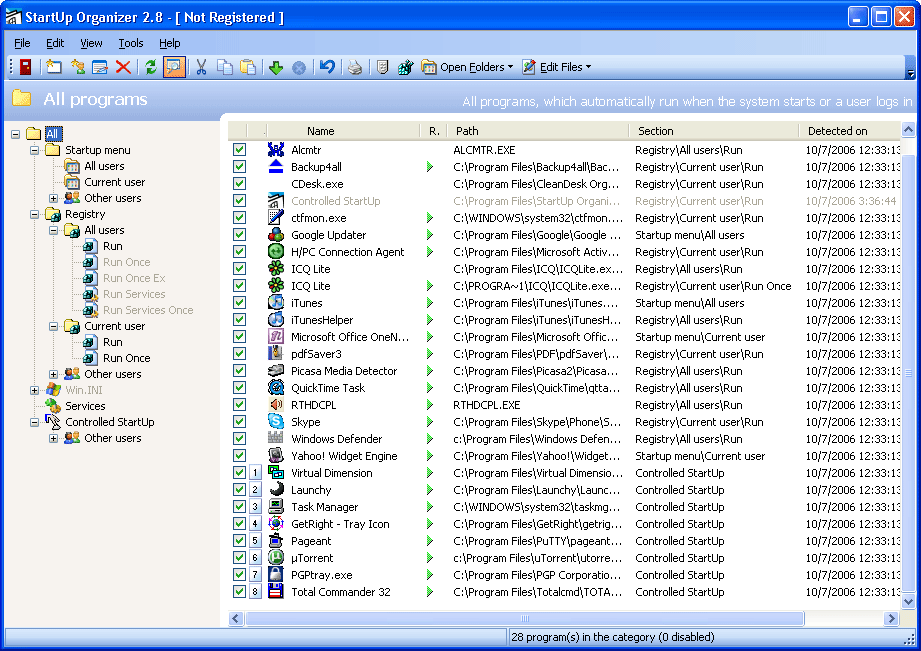Collapse the All root tree node
Screen dimensions: 921x651
(x=15, y=134)
